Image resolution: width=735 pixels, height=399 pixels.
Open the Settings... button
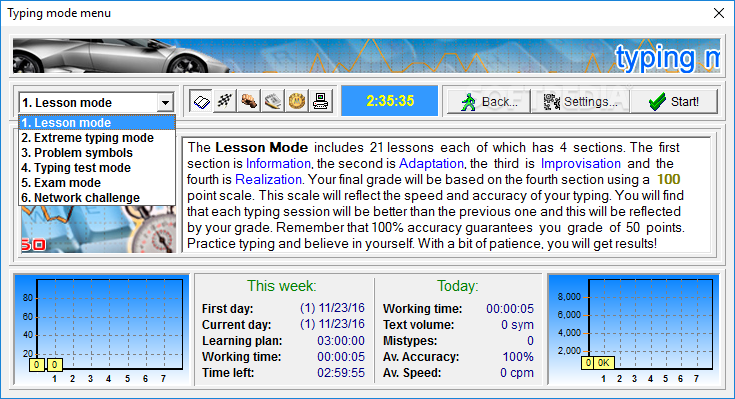pos(580,101)
